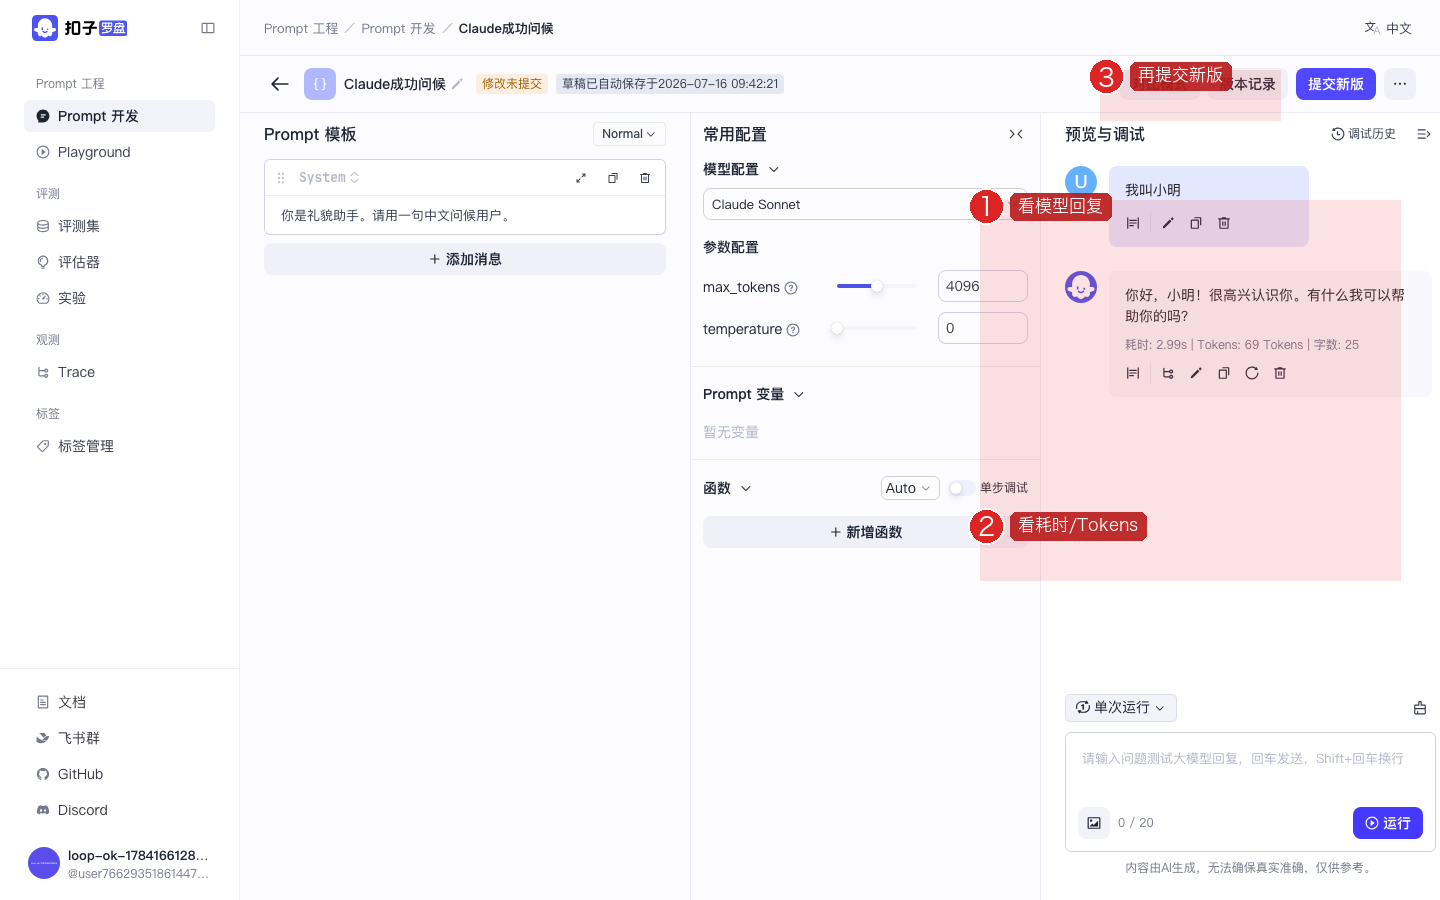The width and height of the screenshot is (1440, 900).
Task: Click the Prompt 开发 breadcrumb
Action: tap(398, 28)
